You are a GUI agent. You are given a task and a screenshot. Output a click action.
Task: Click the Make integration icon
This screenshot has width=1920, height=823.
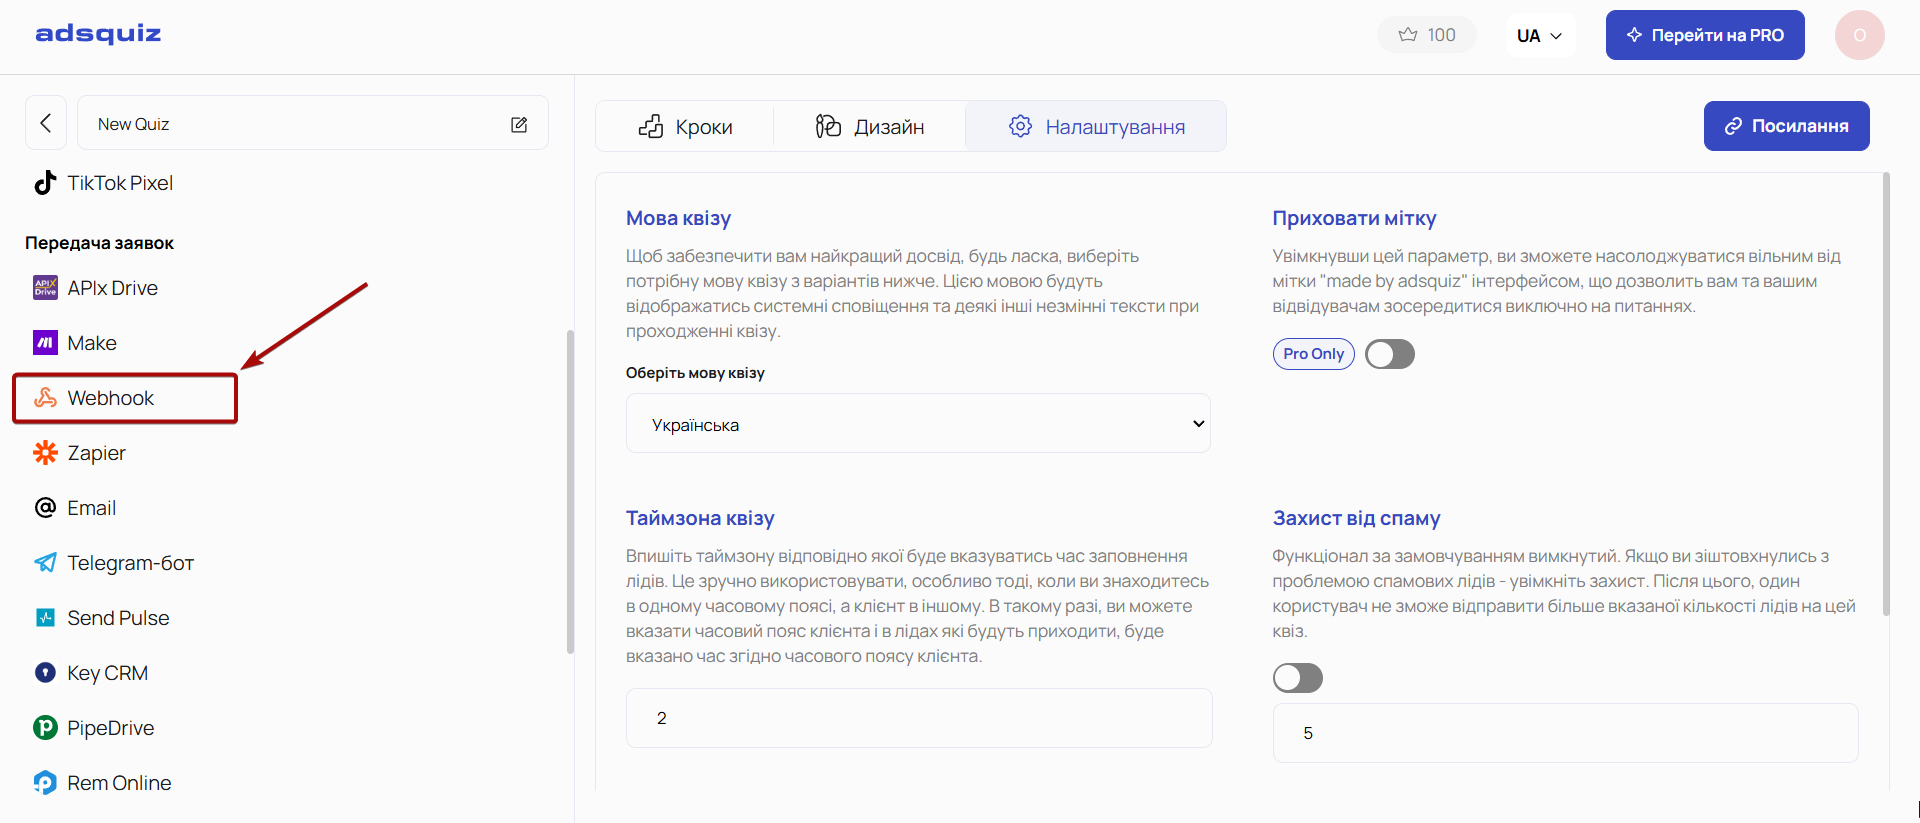(45, 343)
